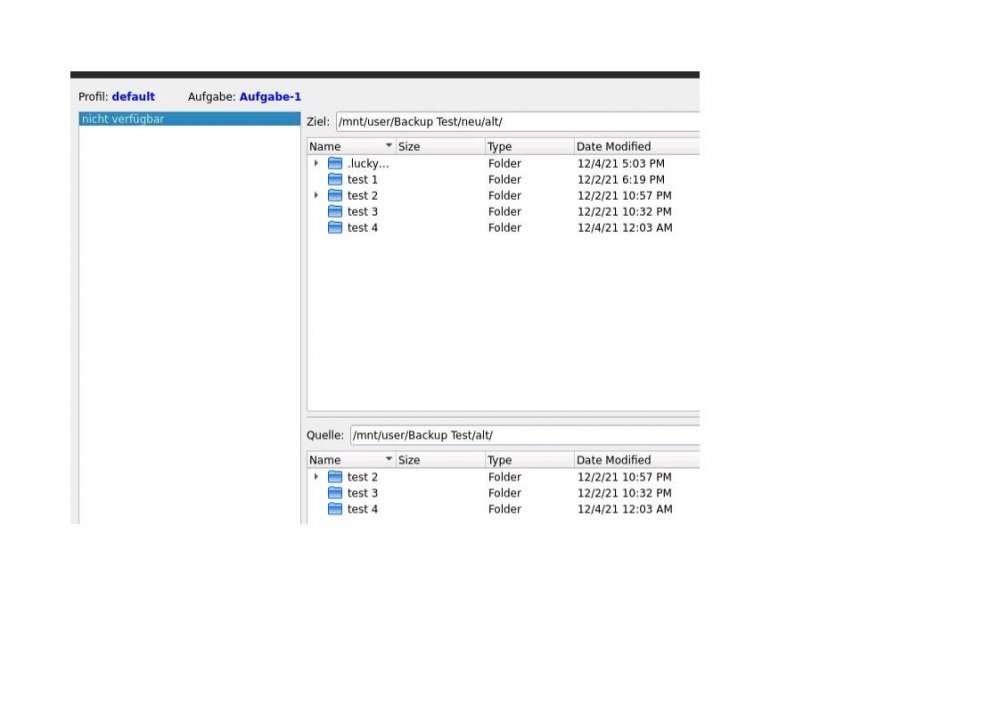This screenshot has width=1000, height=707.
Task: Click the Size column header in Ziel
Action: [441, 147]
